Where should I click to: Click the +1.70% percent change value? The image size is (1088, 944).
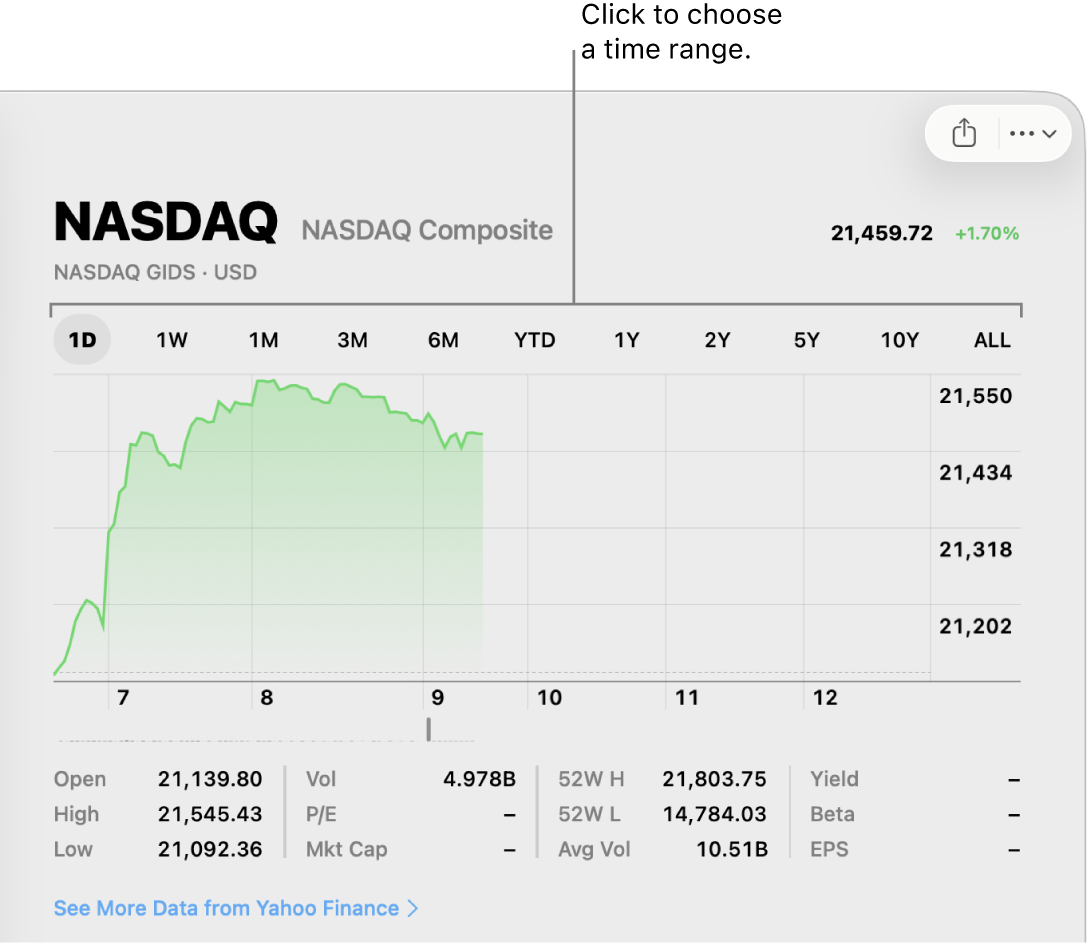[x=987, y=233]
